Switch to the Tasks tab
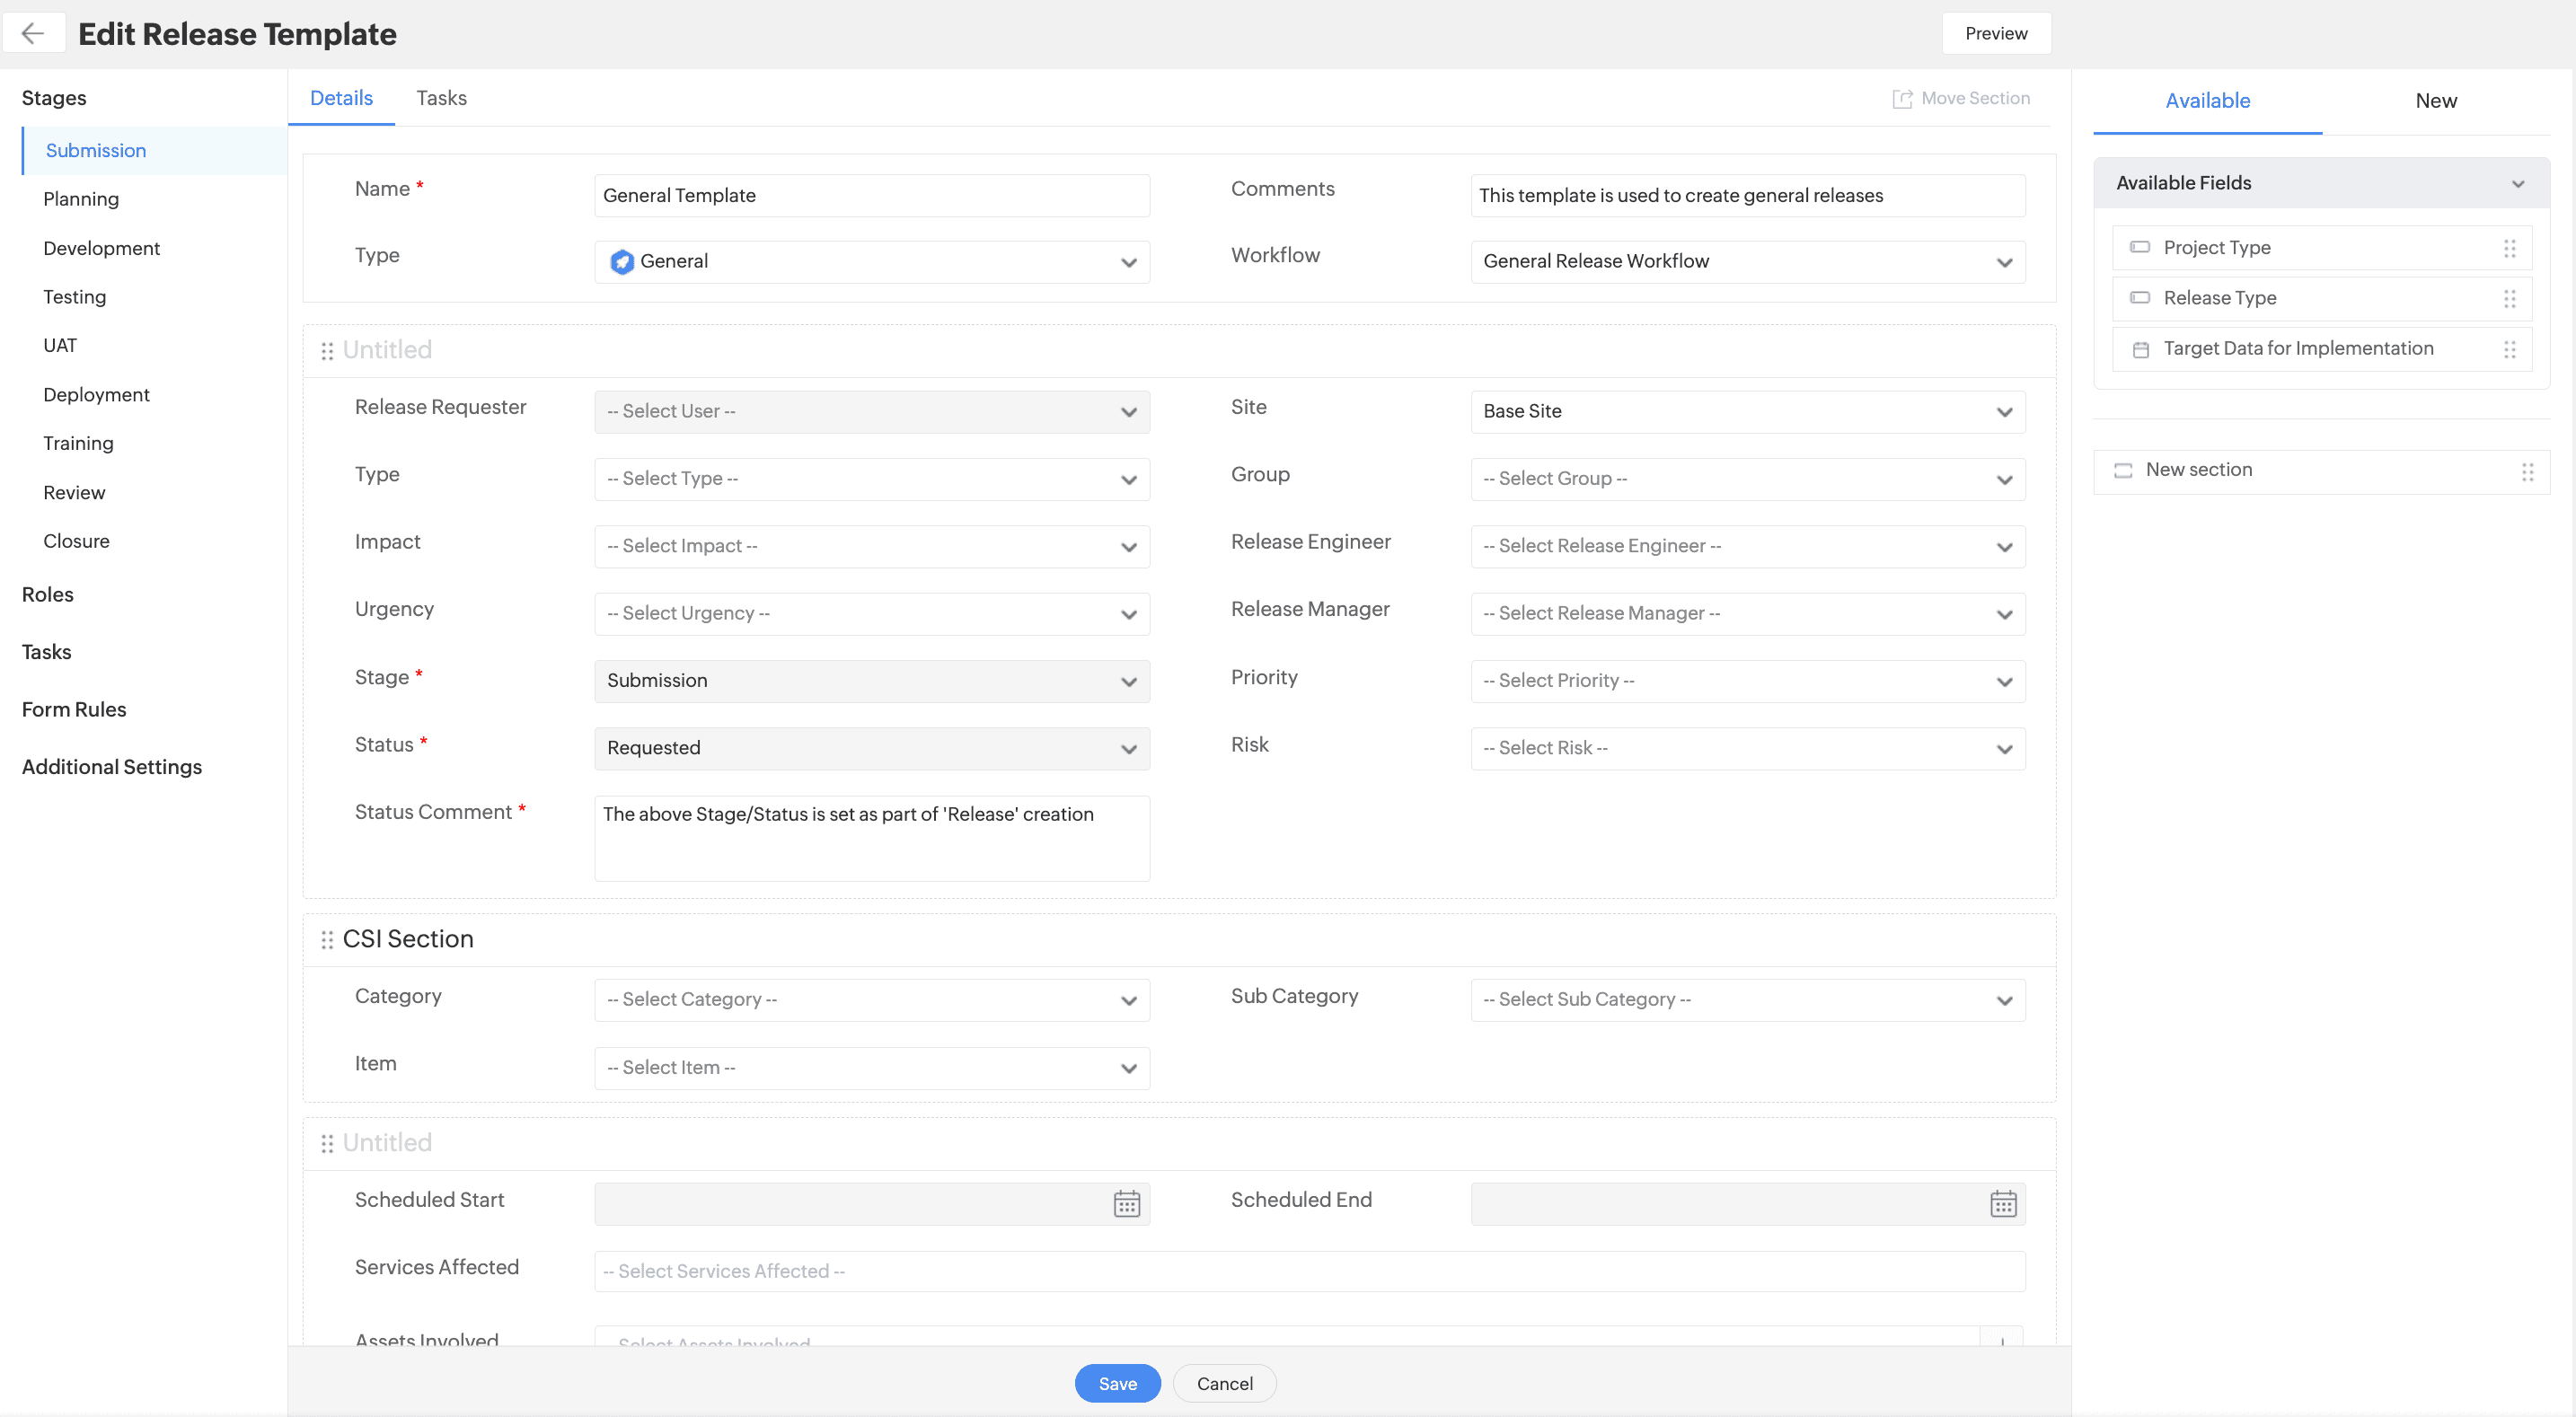This screenshot has height=1417, width=2576. (441, 97)
